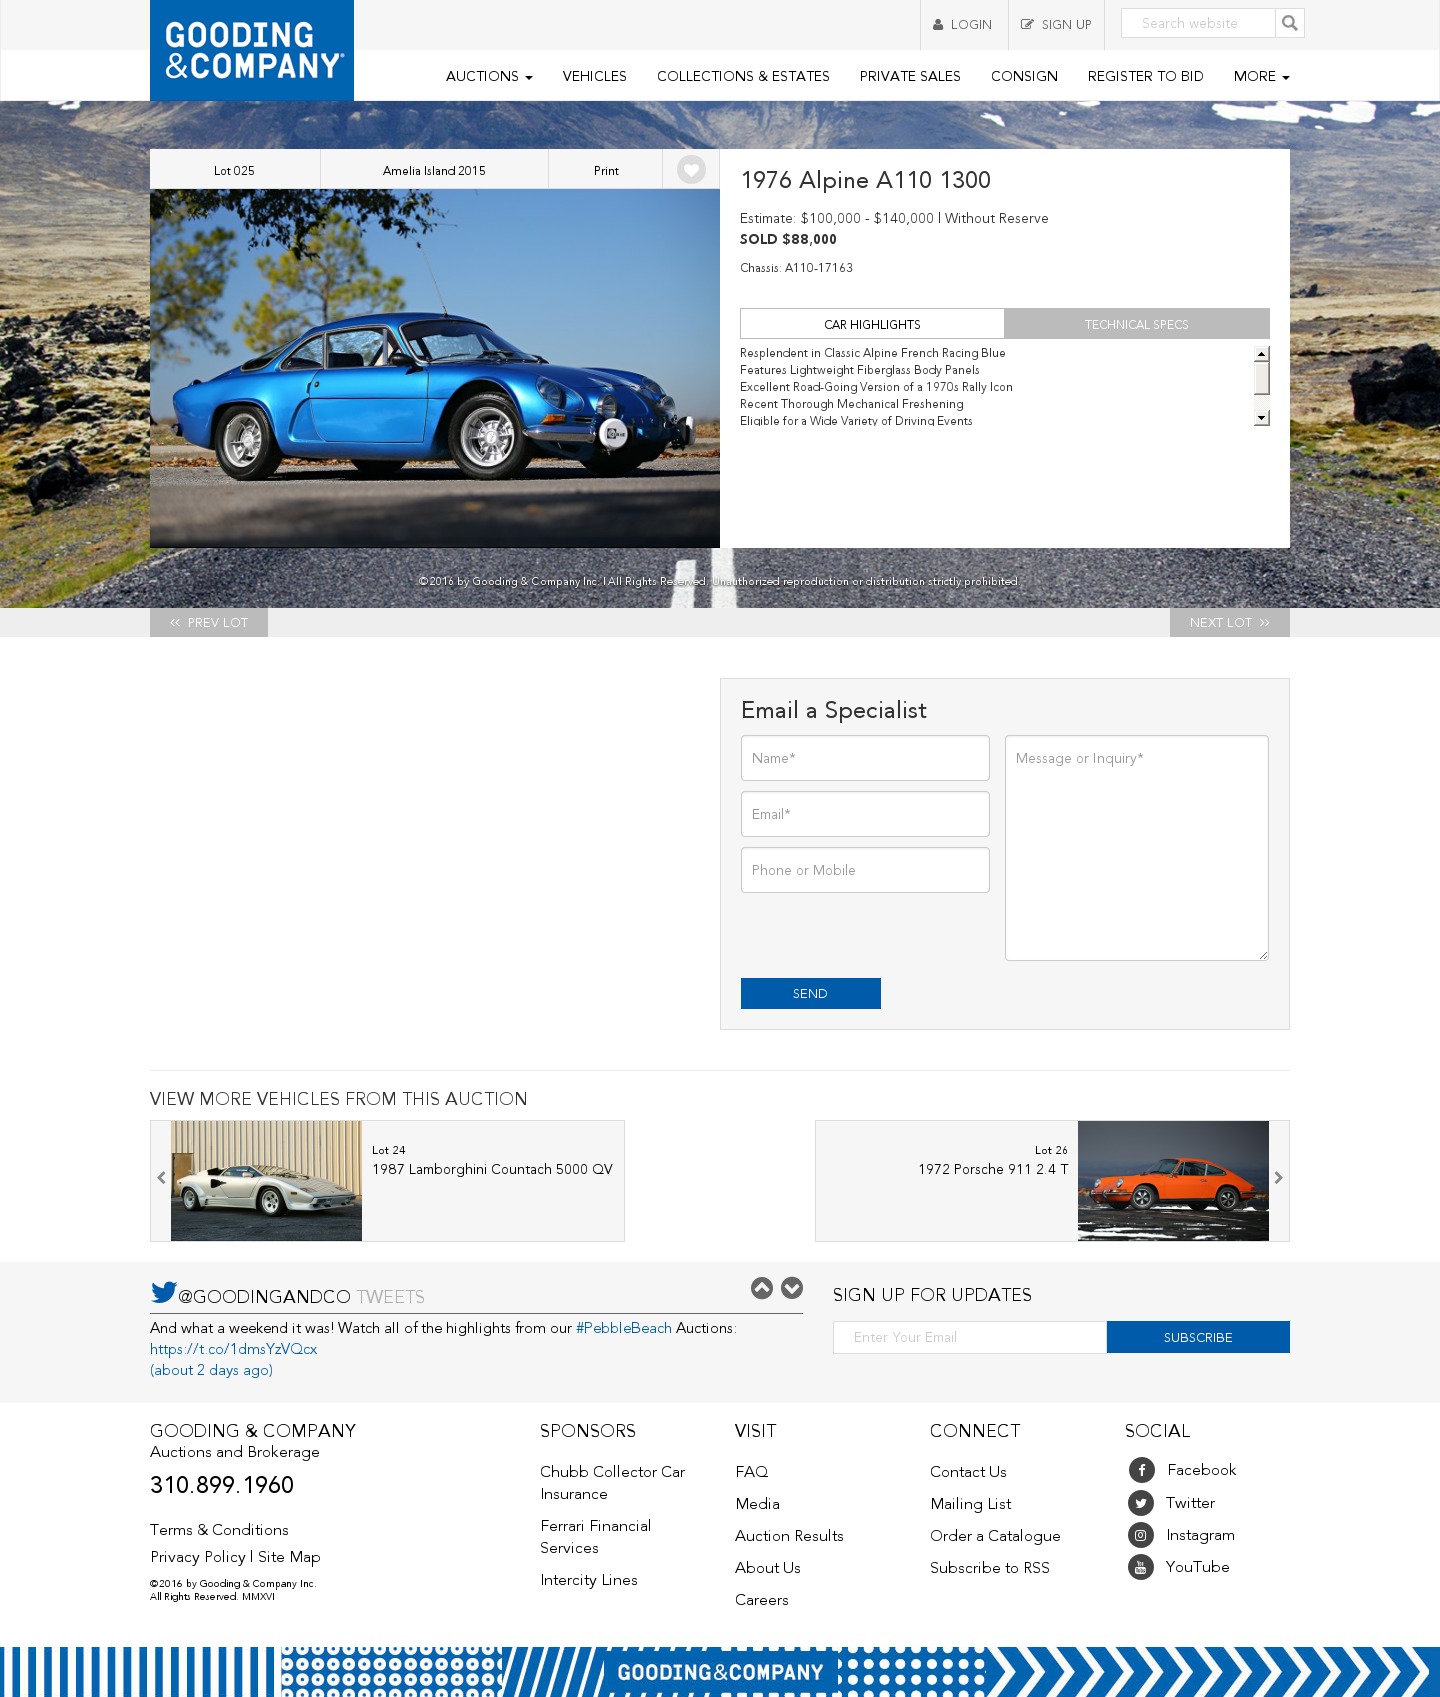
Task: Click the Twitter bird icon beside @GOODINGANDCO
Action: 163,1292
